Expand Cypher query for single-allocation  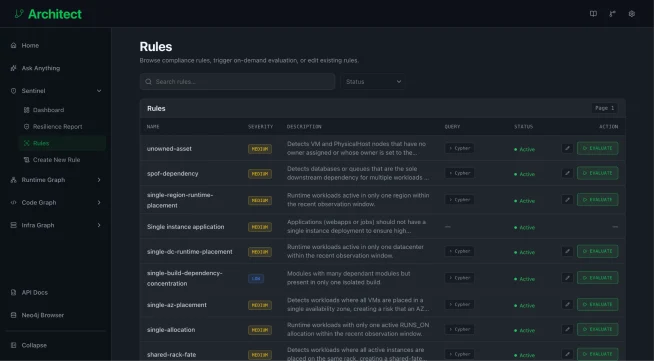(459, 329)
